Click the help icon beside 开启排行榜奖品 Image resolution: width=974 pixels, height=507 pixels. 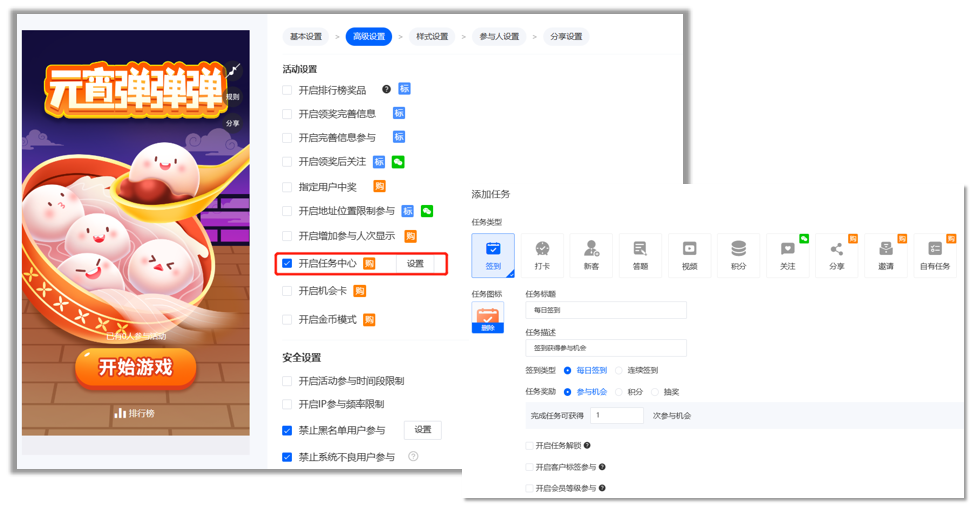pos(386,89)
